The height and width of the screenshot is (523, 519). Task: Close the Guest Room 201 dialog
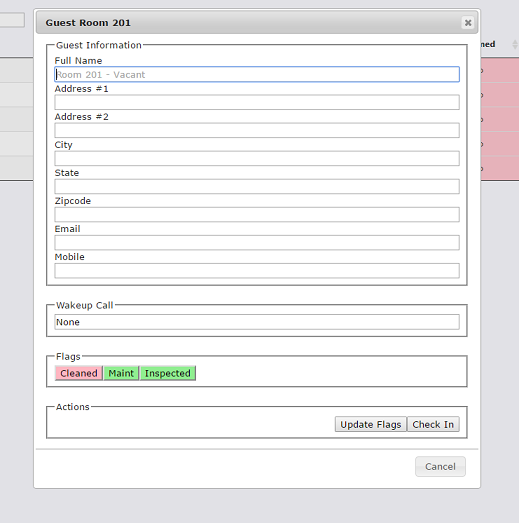468,23
